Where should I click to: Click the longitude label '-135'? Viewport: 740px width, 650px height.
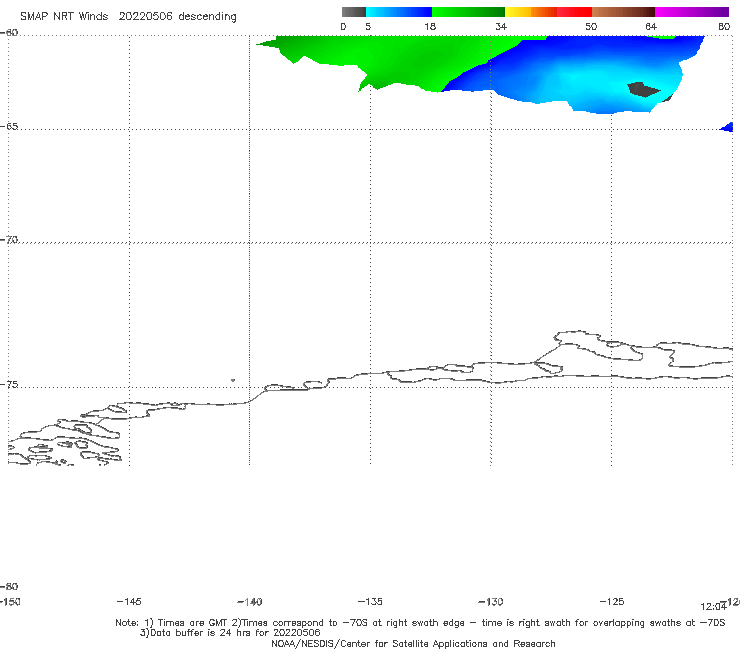(370, 601)
